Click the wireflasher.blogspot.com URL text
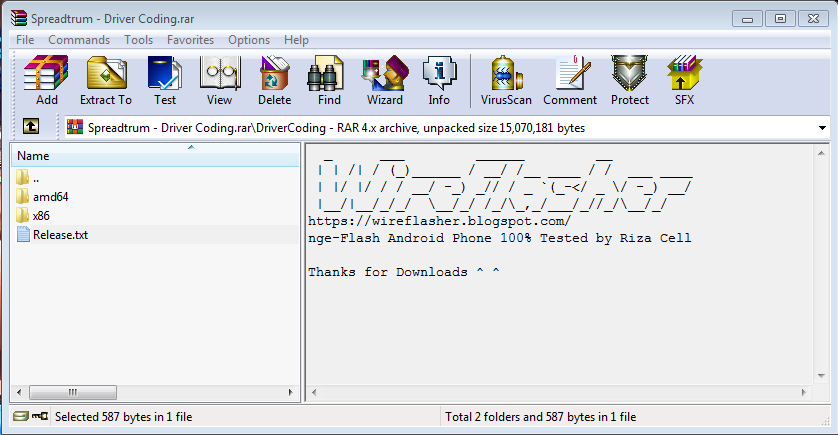 coord(439,221)
